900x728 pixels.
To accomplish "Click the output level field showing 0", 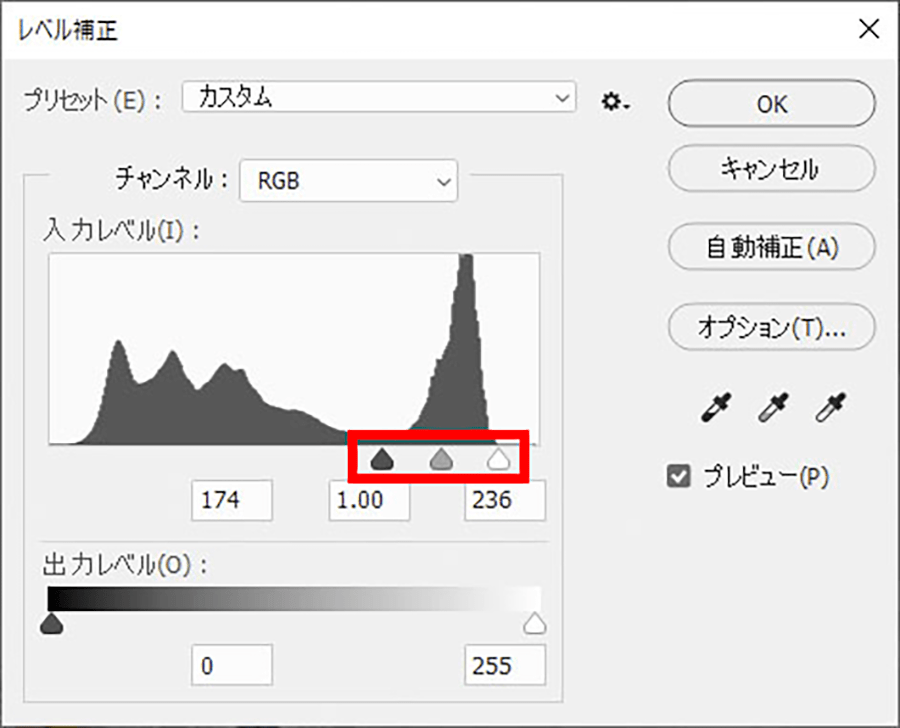I will pyautogui.click(x=232, y=665).
